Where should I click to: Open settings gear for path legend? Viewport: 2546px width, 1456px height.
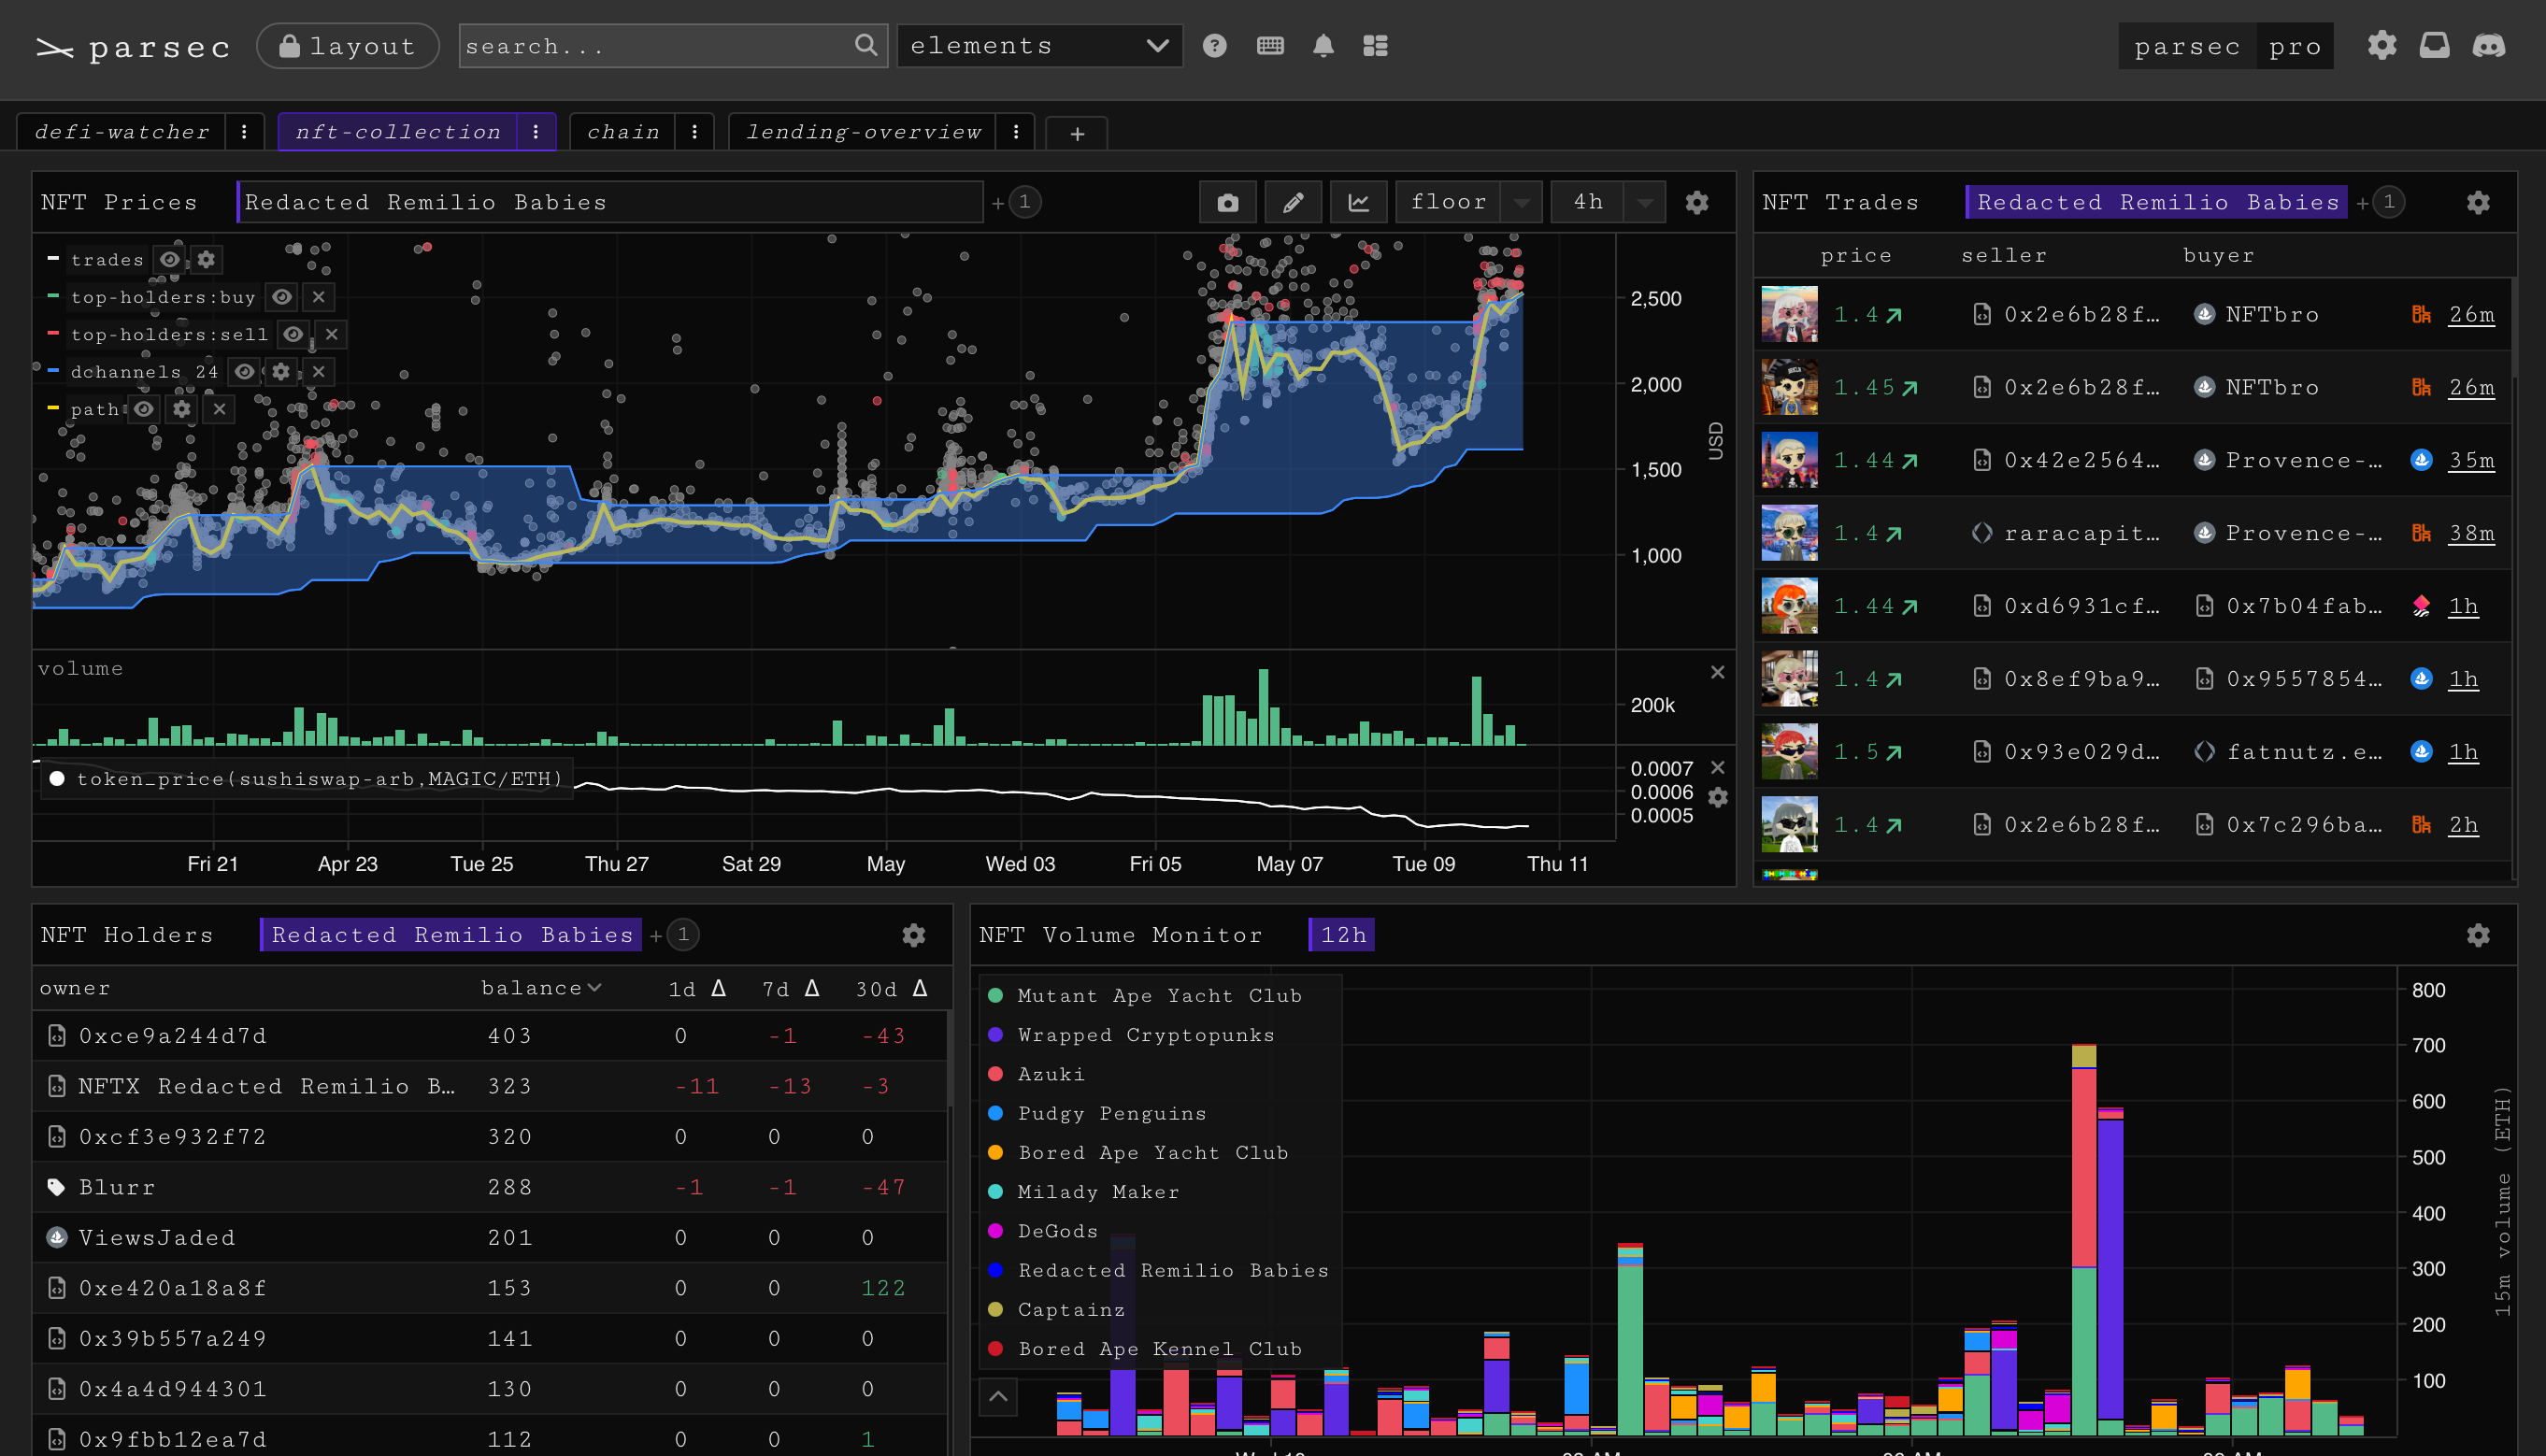182,409
